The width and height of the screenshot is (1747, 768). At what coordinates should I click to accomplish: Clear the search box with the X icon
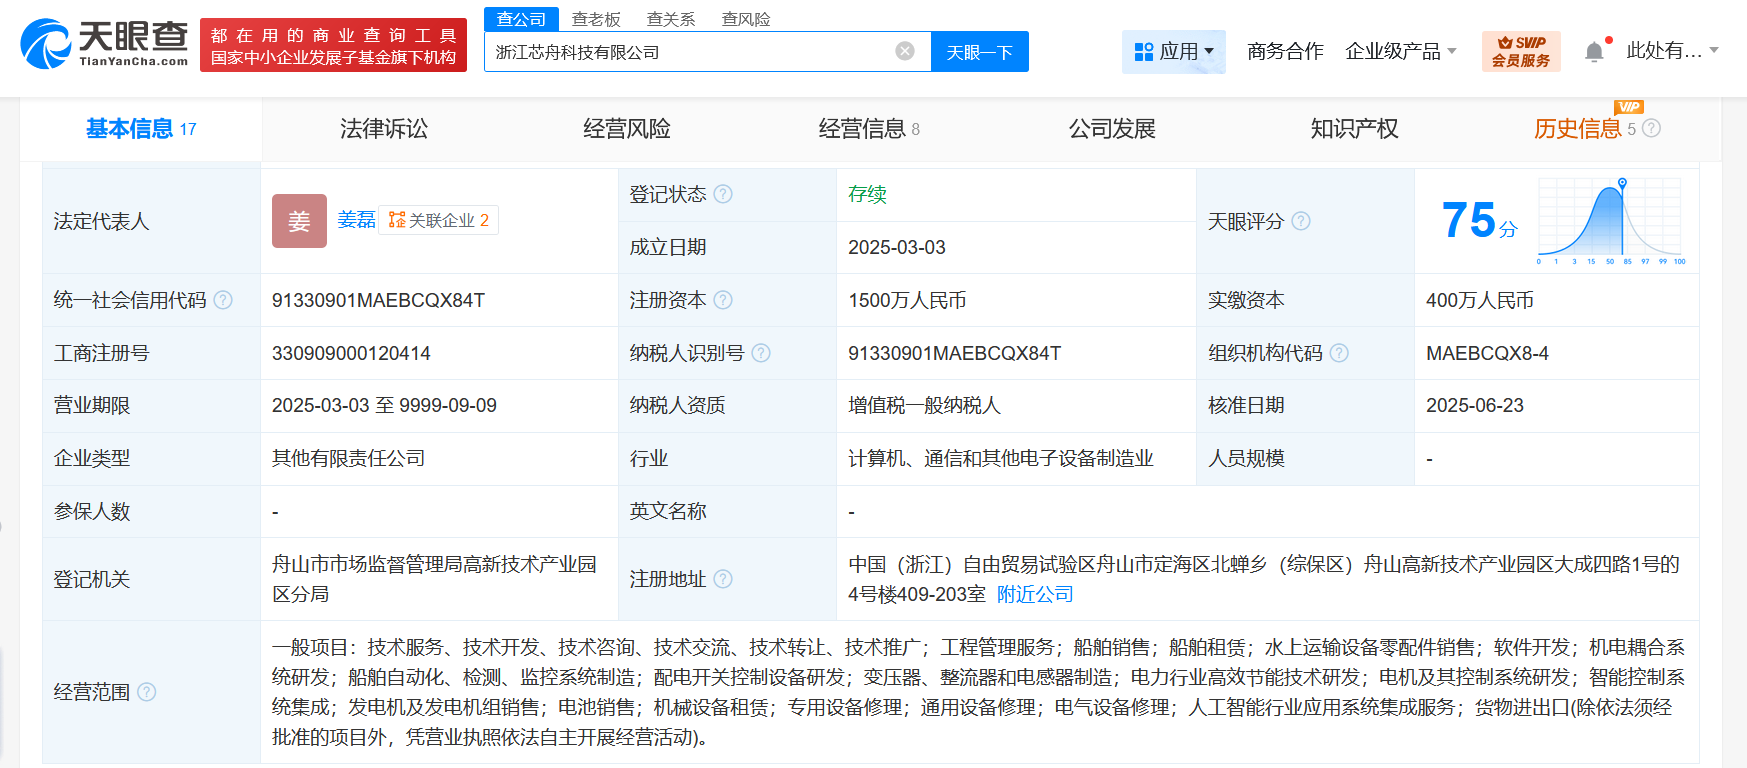tap(905, 51)
